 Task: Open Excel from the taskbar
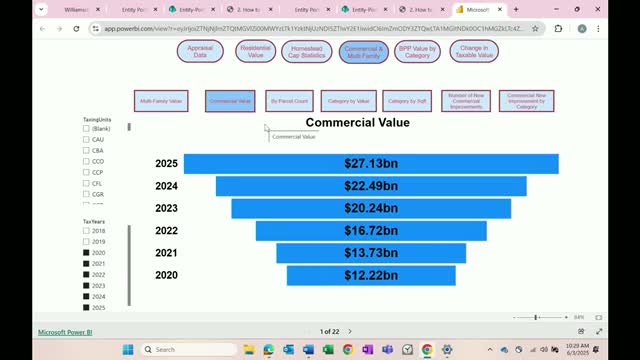pos(328,349)
